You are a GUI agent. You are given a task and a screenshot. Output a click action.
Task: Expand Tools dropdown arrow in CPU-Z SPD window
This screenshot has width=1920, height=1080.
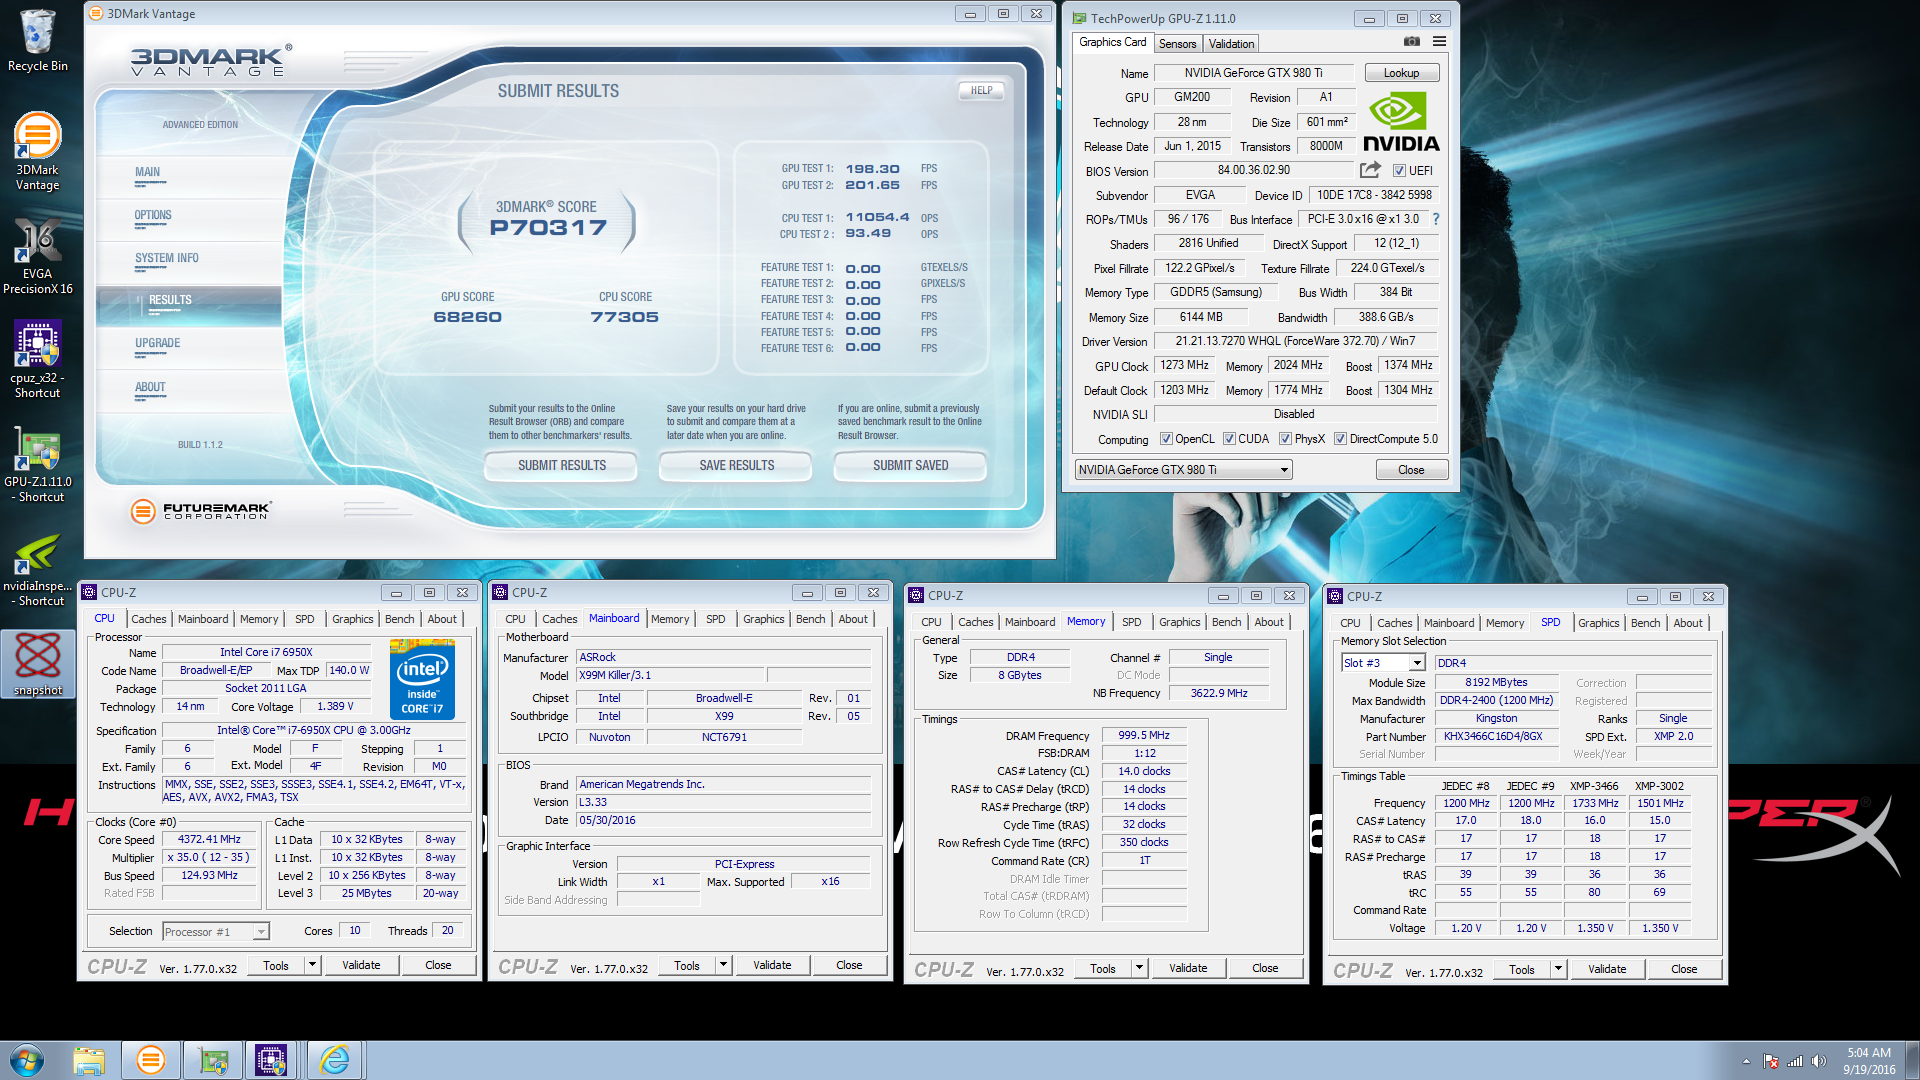(1558, 969)
